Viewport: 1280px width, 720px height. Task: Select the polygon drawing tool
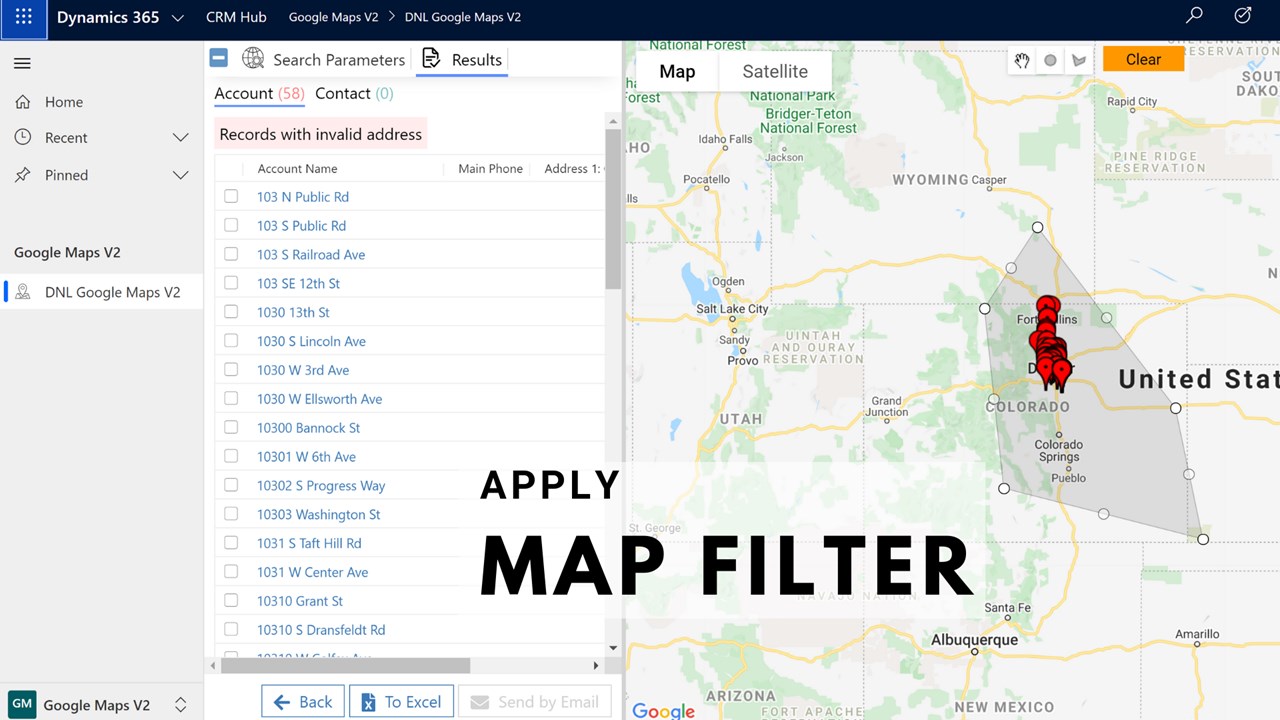[1079, 60]
